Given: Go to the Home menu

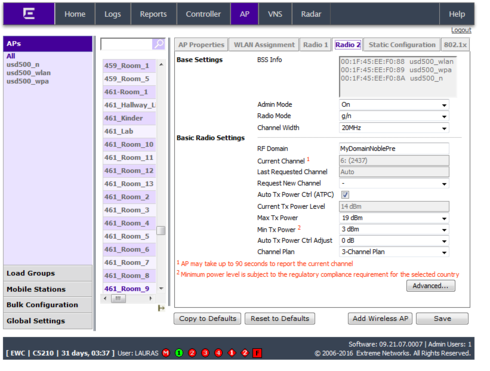Looking at the screenshot, I should (75, 14).
